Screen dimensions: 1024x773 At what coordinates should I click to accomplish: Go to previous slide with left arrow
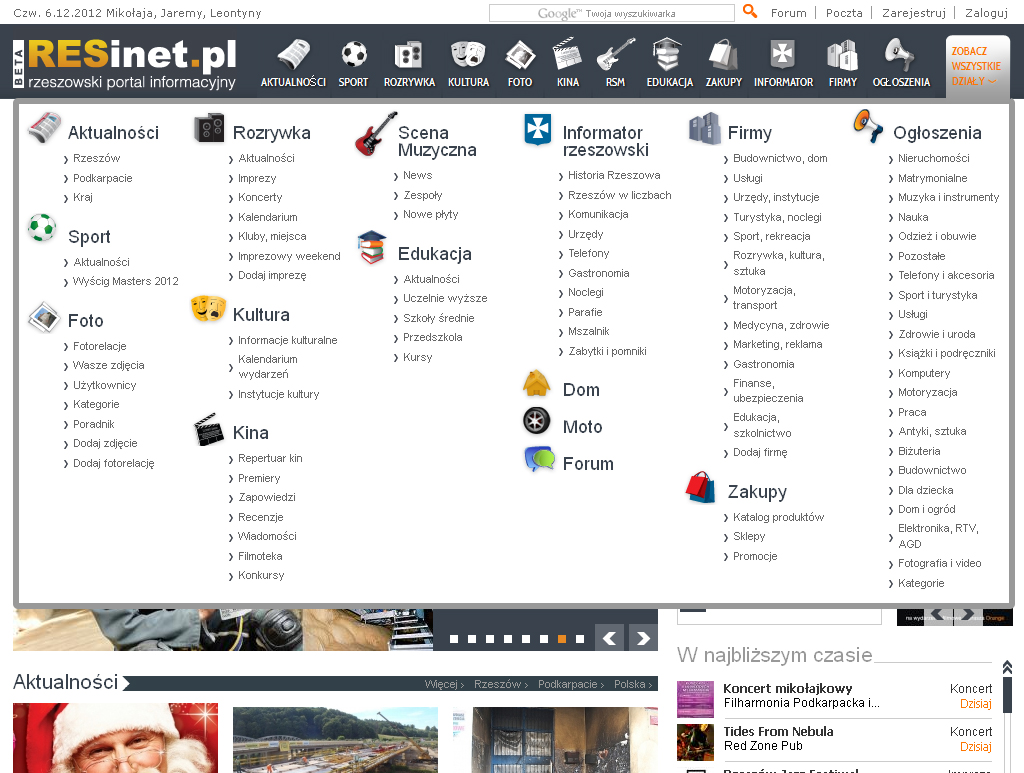(x=610, y=637)
